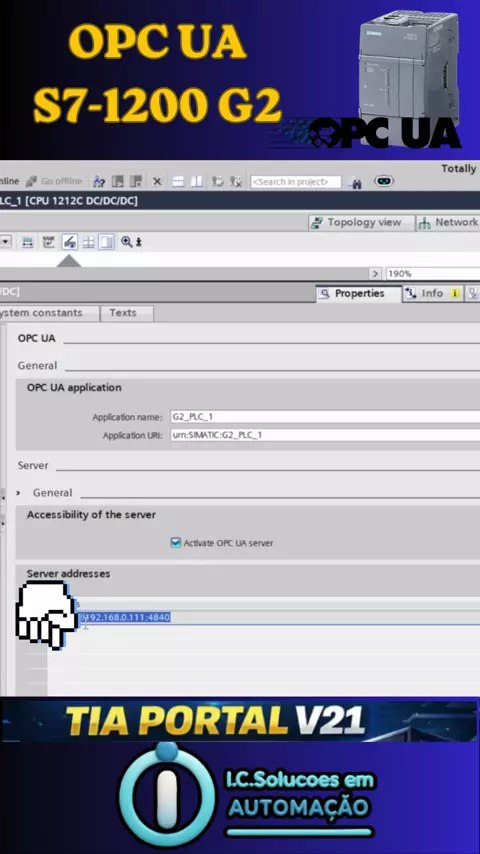Click the X delete icon in toolbar
The height and width of the screenshot is (854, 480).
(157, 181)
